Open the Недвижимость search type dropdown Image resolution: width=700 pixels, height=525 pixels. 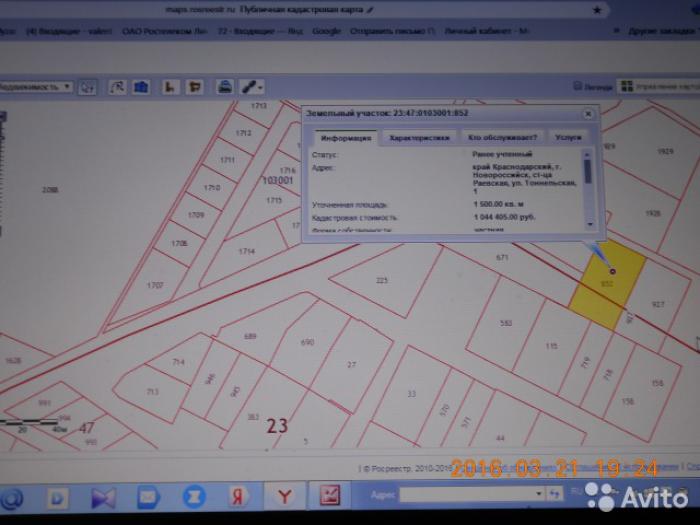click(x=36, y=87)
